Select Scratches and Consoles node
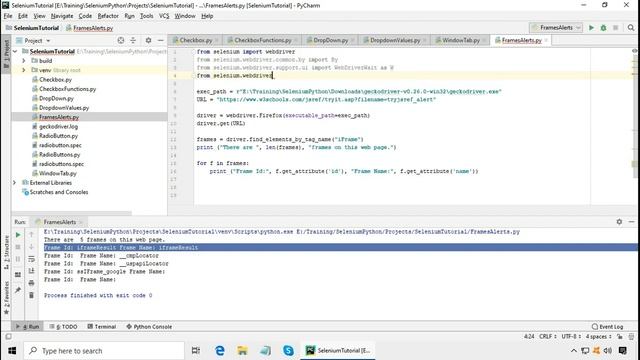 [x=58, y=192]
